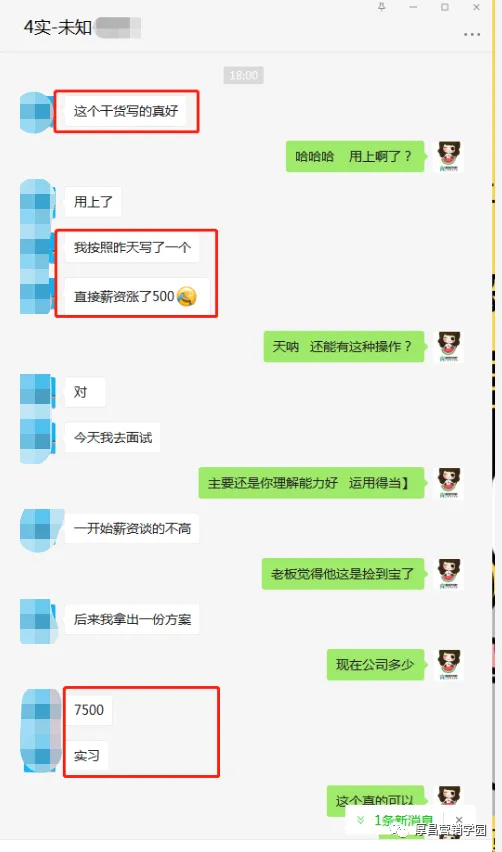Pin the chat window on top
The height and width of the screenshot is (852, 502).
[382, 7]
